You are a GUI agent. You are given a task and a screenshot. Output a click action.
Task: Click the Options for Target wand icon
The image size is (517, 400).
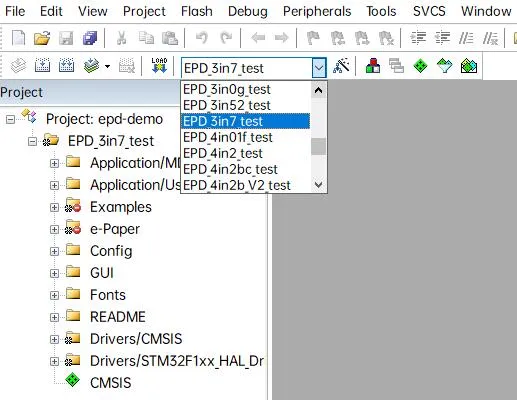(x=341, y=65)
